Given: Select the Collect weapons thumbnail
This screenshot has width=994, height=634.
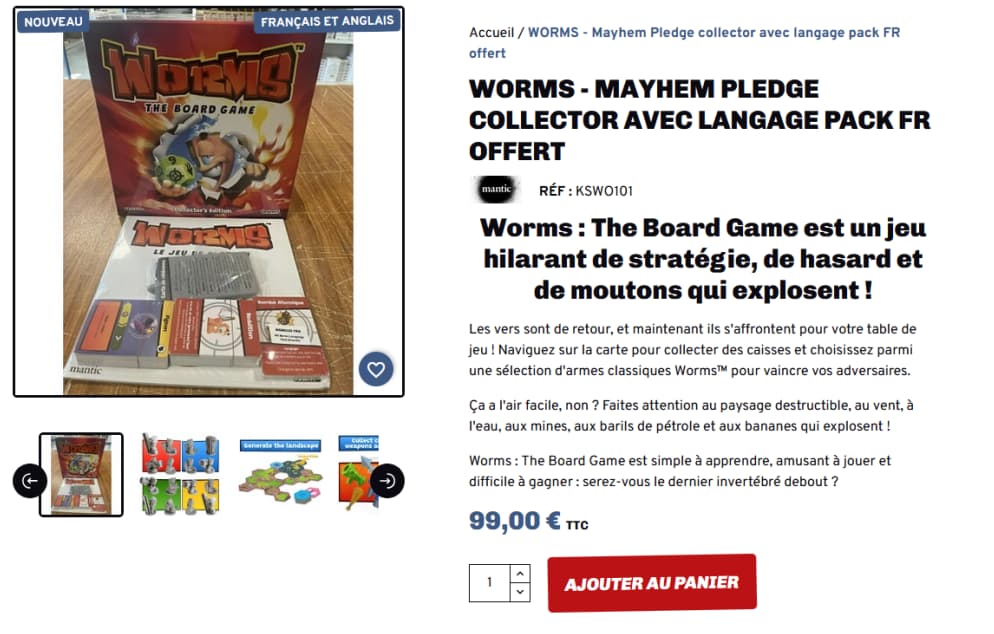Looking at the screenshot, I should (x=358, y=472).
